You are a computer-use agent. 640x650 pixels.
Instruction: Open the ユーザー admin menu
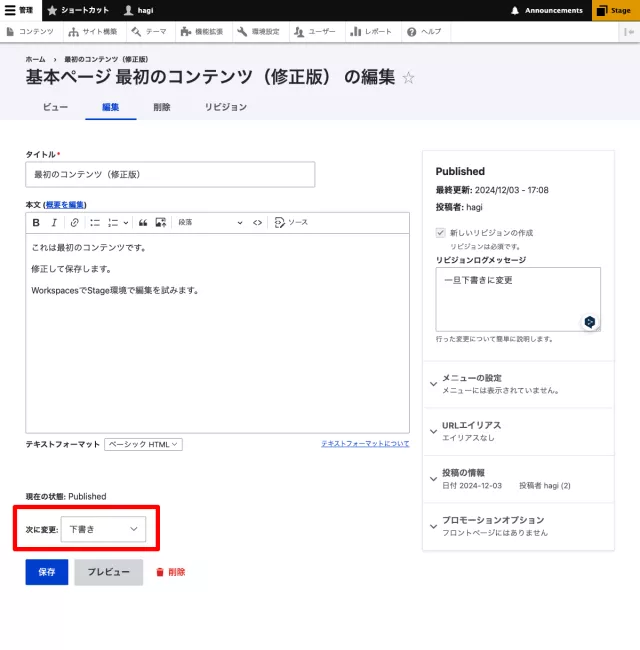(315, 32)
